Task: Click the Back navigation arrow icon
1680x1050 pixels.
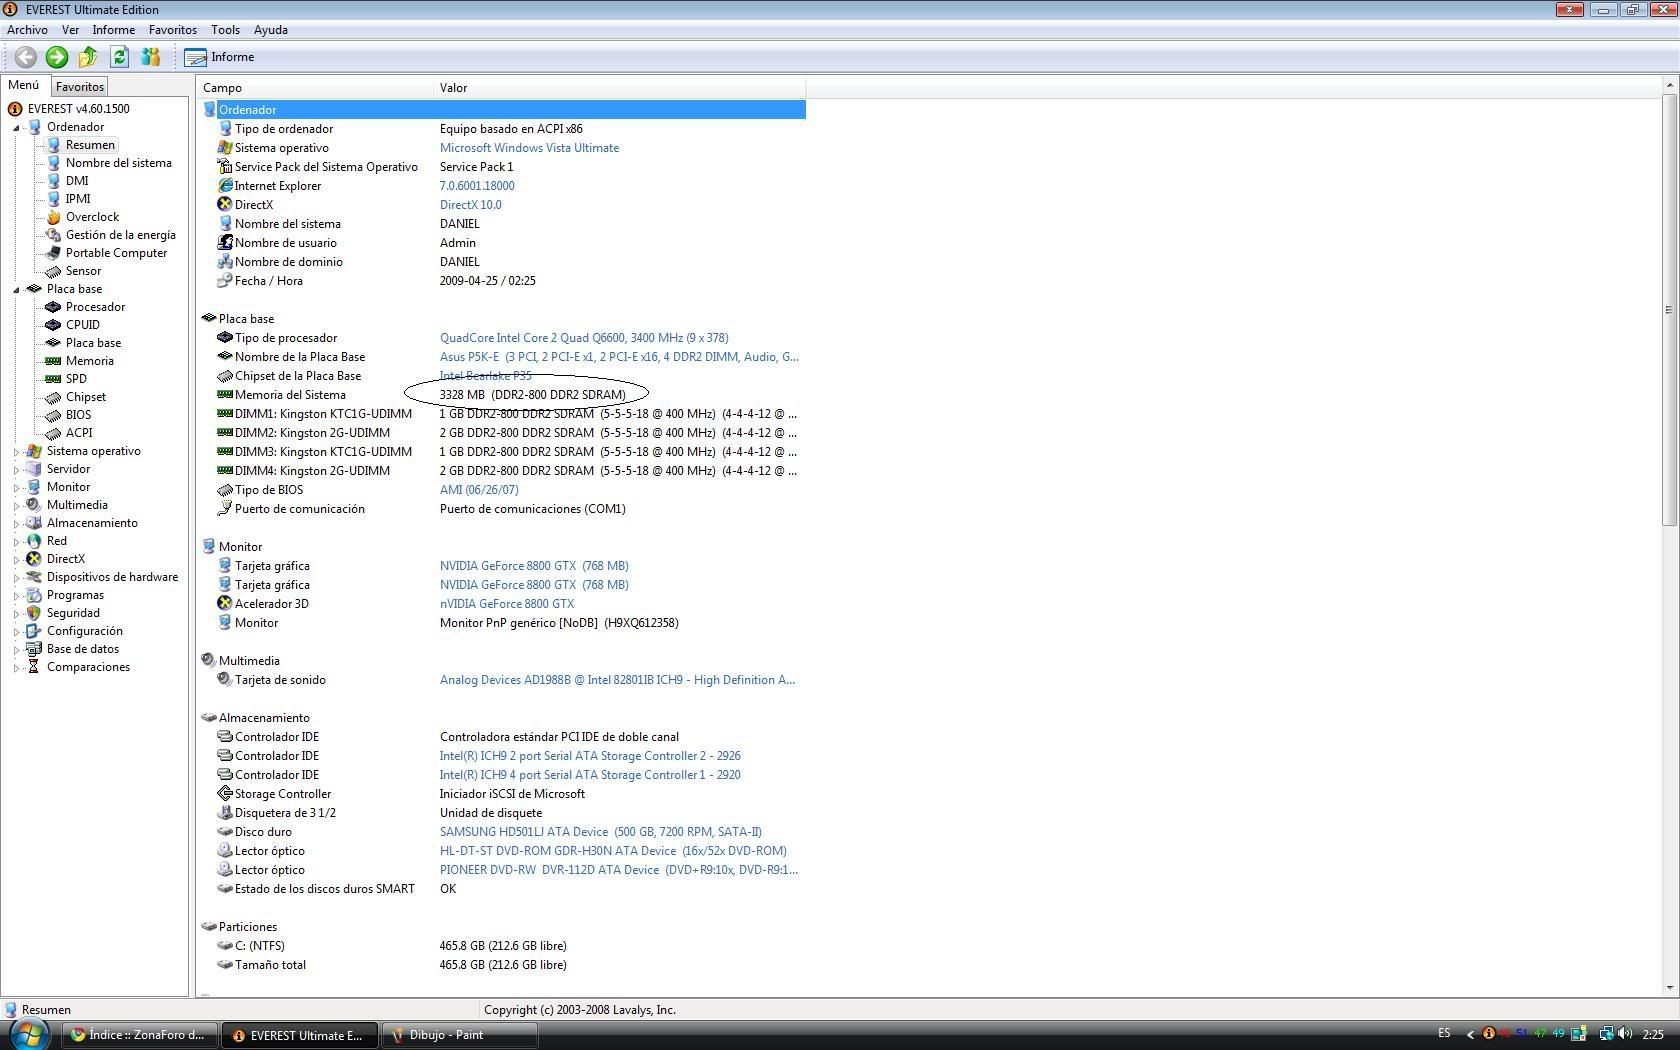Action: [x=26, y=57]
